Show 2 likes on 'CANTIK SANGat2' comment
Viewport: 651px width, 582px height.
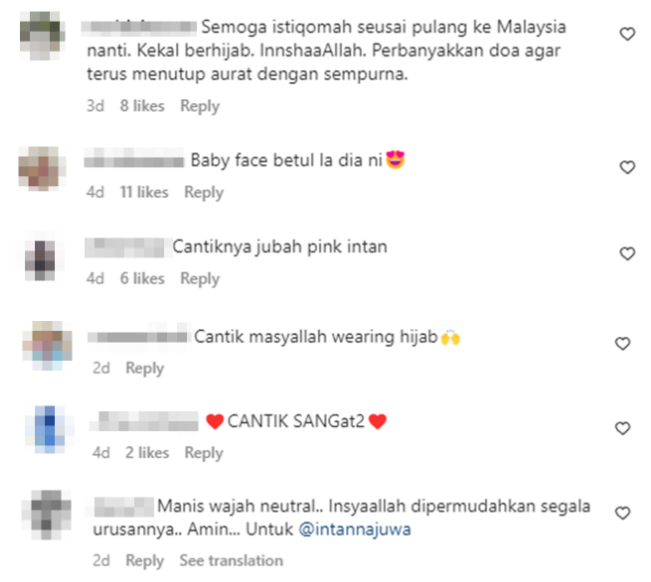147,453
